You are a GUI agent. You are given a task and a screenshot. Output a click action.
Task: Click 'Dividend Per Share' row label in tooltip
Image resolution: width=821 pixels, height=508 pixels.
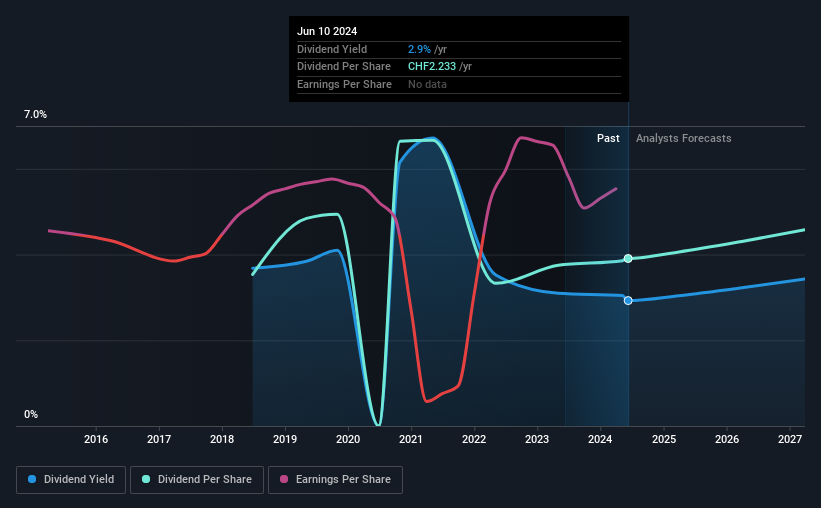[x=343, y=67]
